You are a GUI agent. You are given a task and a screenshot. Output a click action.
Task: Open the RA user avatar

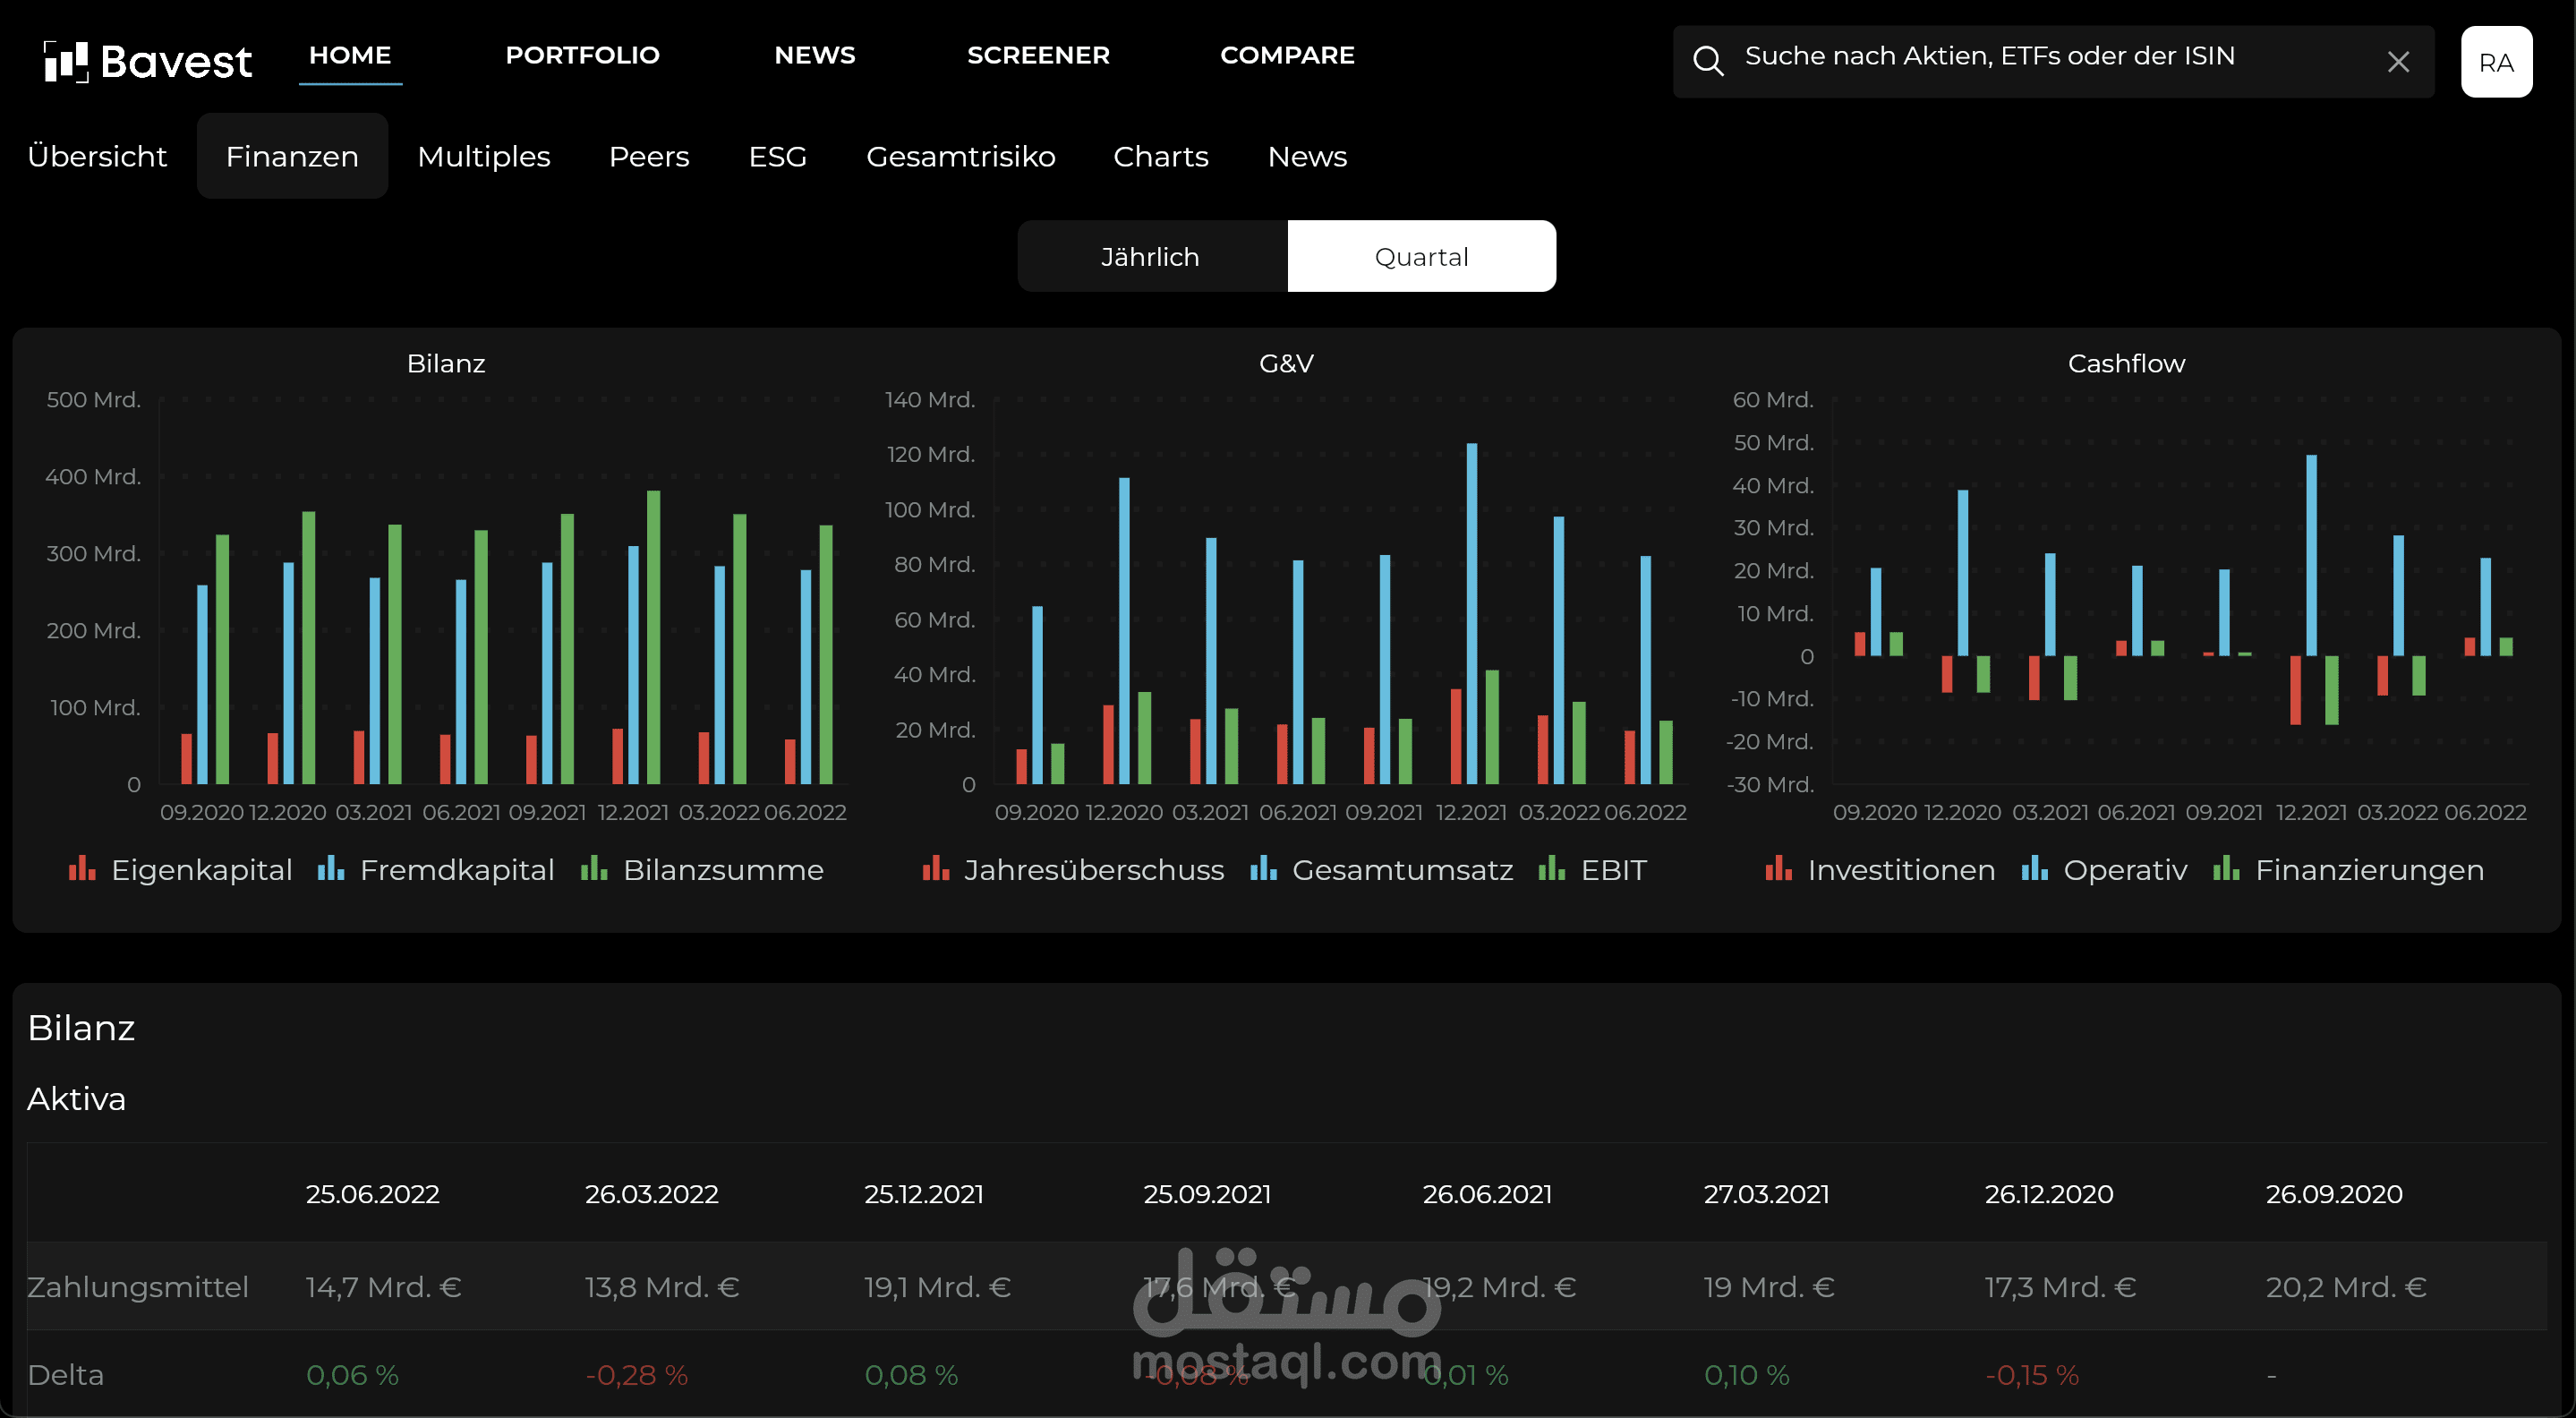tap(2495, 62)
